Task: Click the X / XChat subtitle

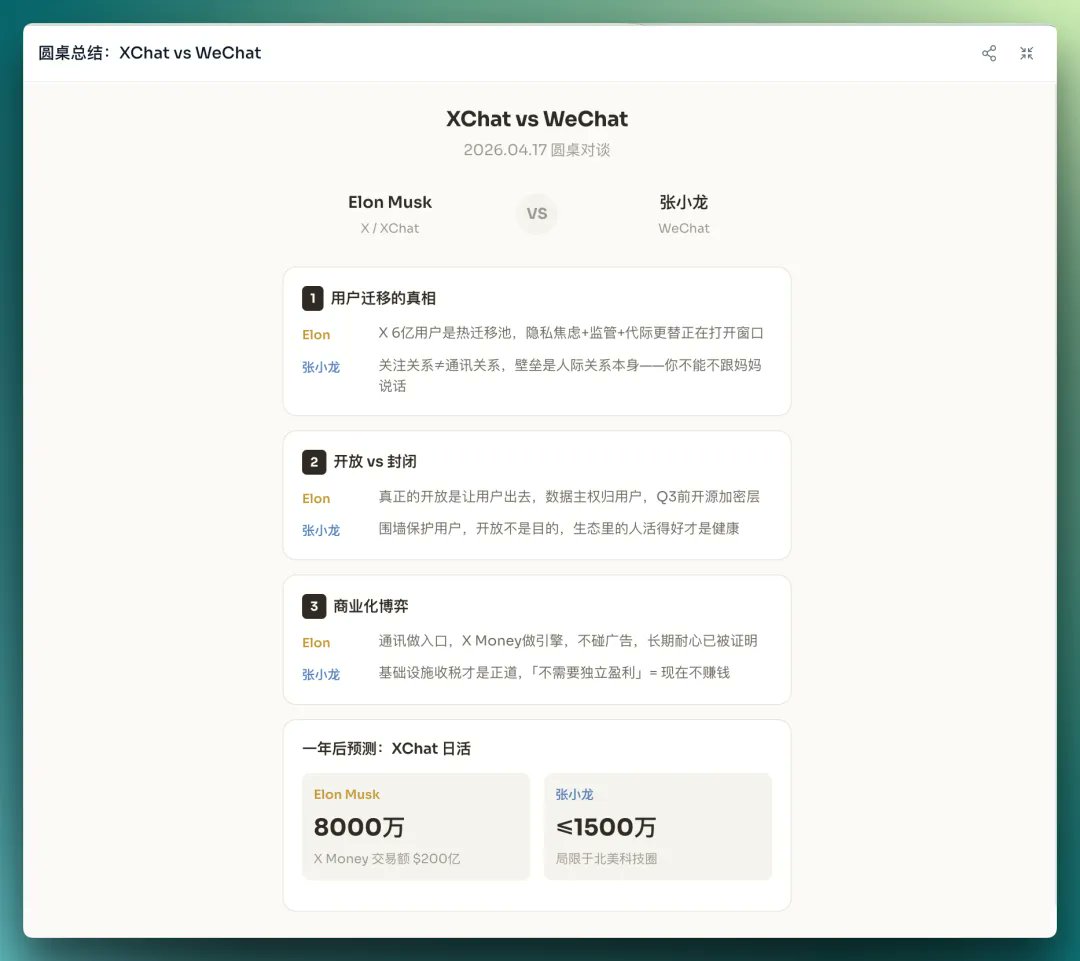Action: (x=390, y=228)
